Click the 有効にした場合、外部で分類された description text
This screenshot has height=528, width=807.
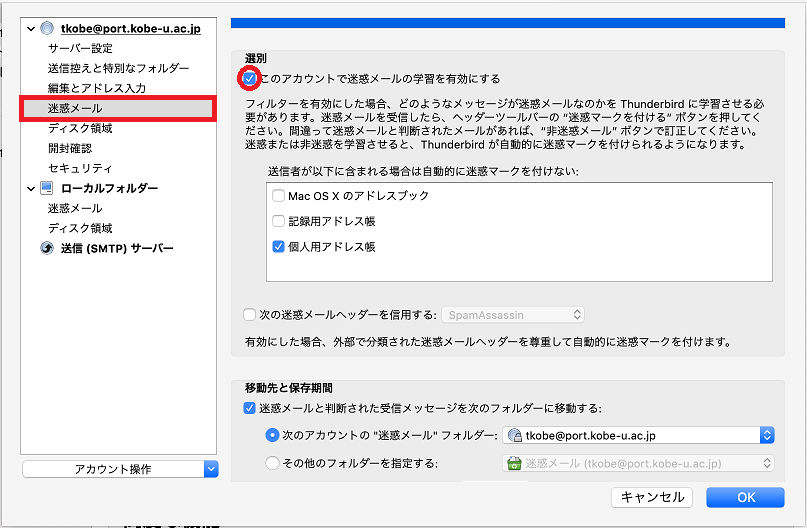pos(488,342)
